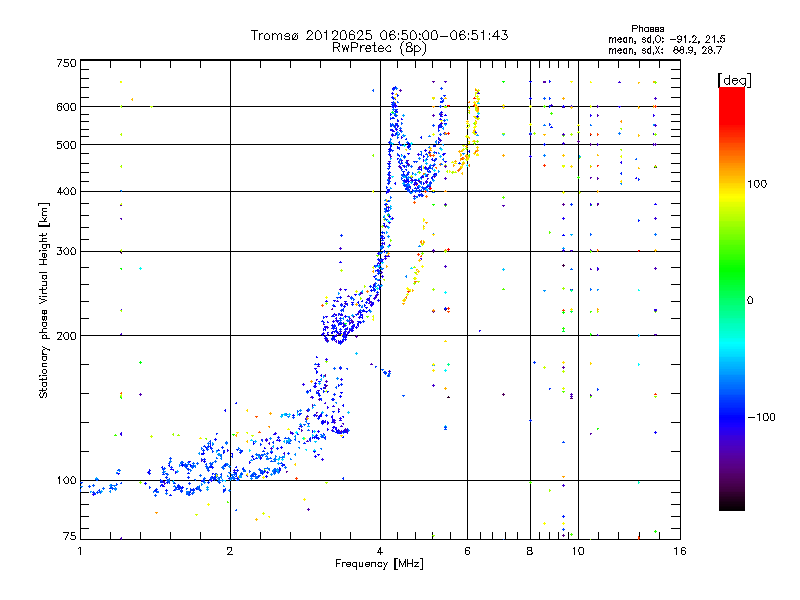Click the y-axis tick label '400'

[66, 192]
